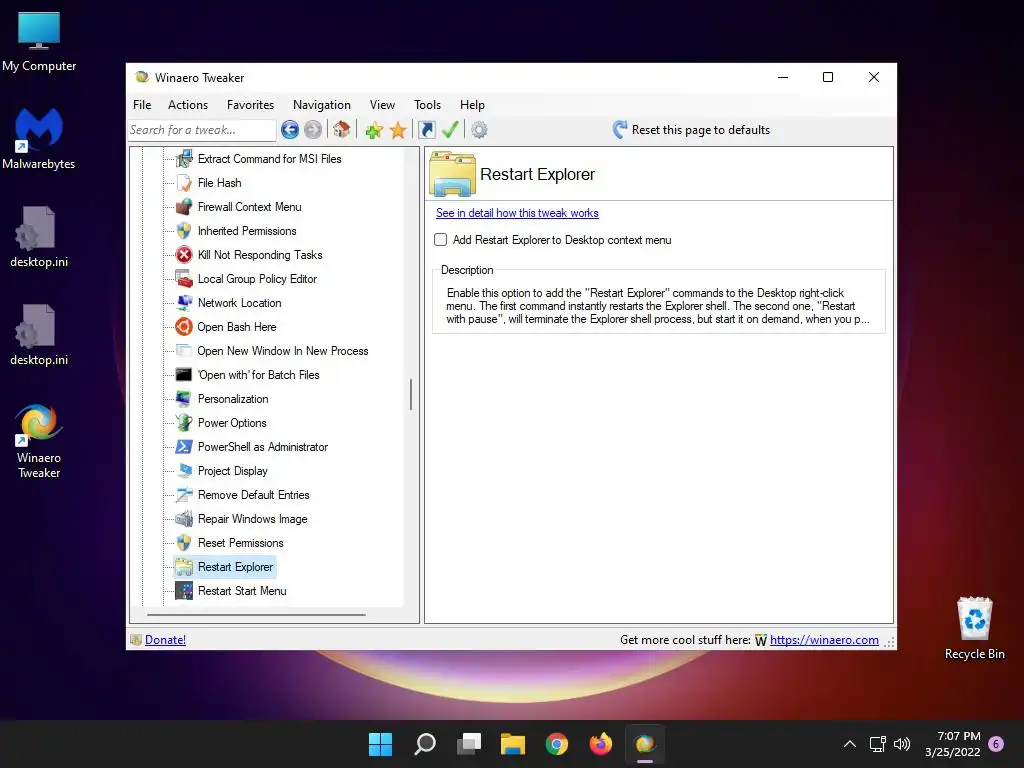Show hidden tray icons chevron
Screen dimensions: 1024x768
850,744
